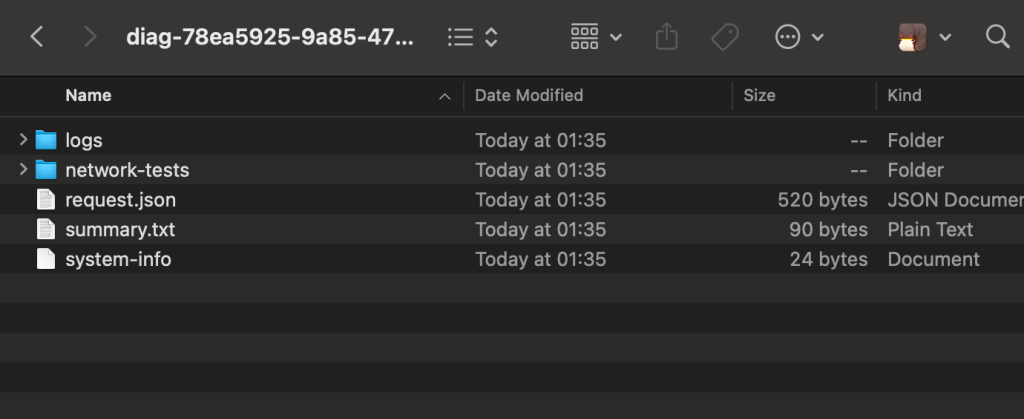Open the Group By grid dropdown
Viewport: 1024px width, 419px height.
point(596,37)
